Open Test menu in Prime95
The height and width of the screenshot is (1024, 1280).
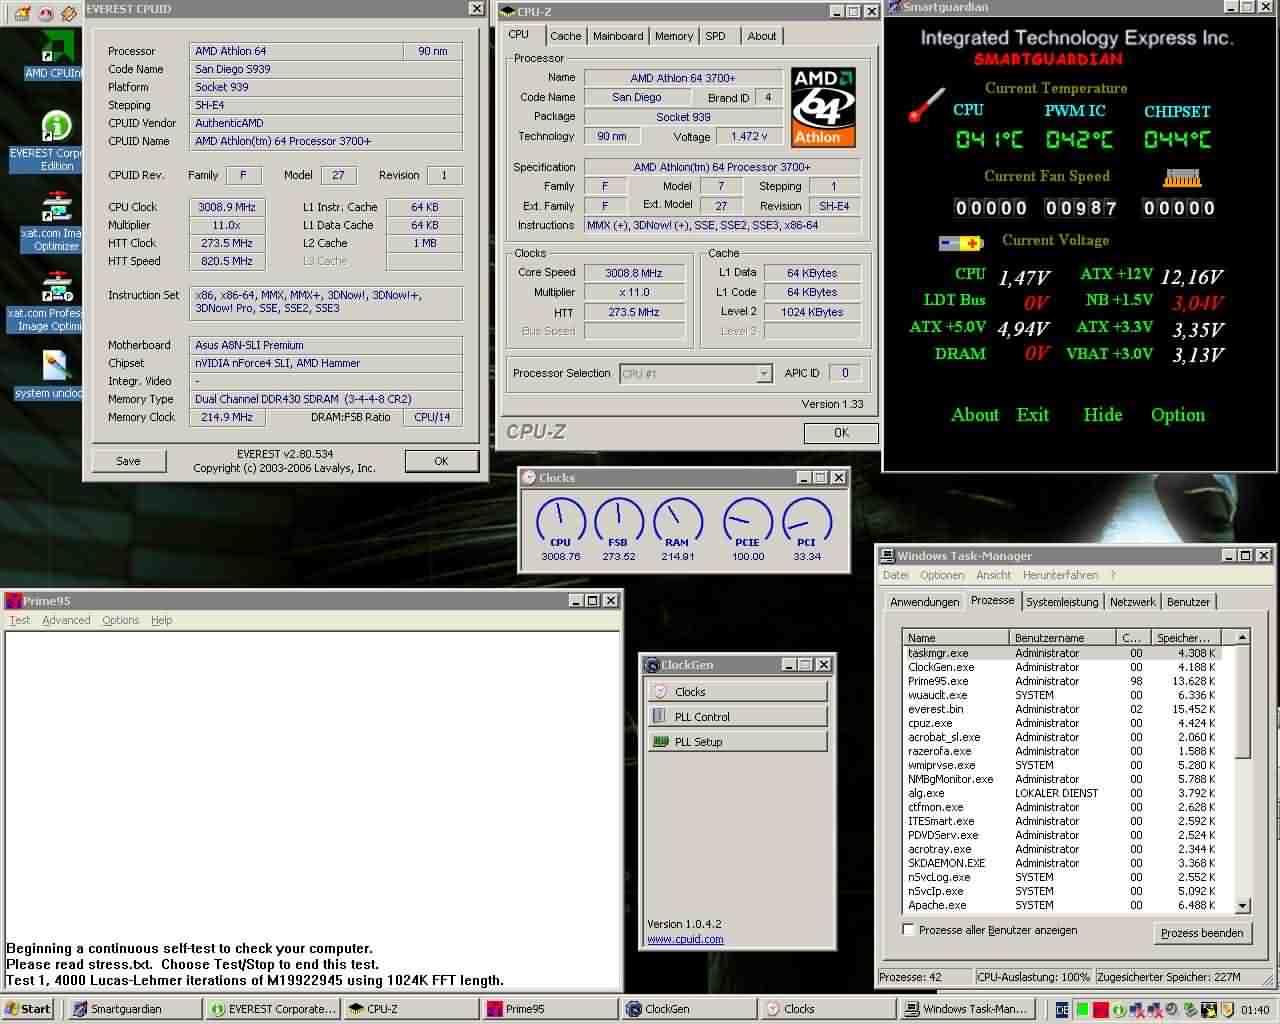coord(19,621)
